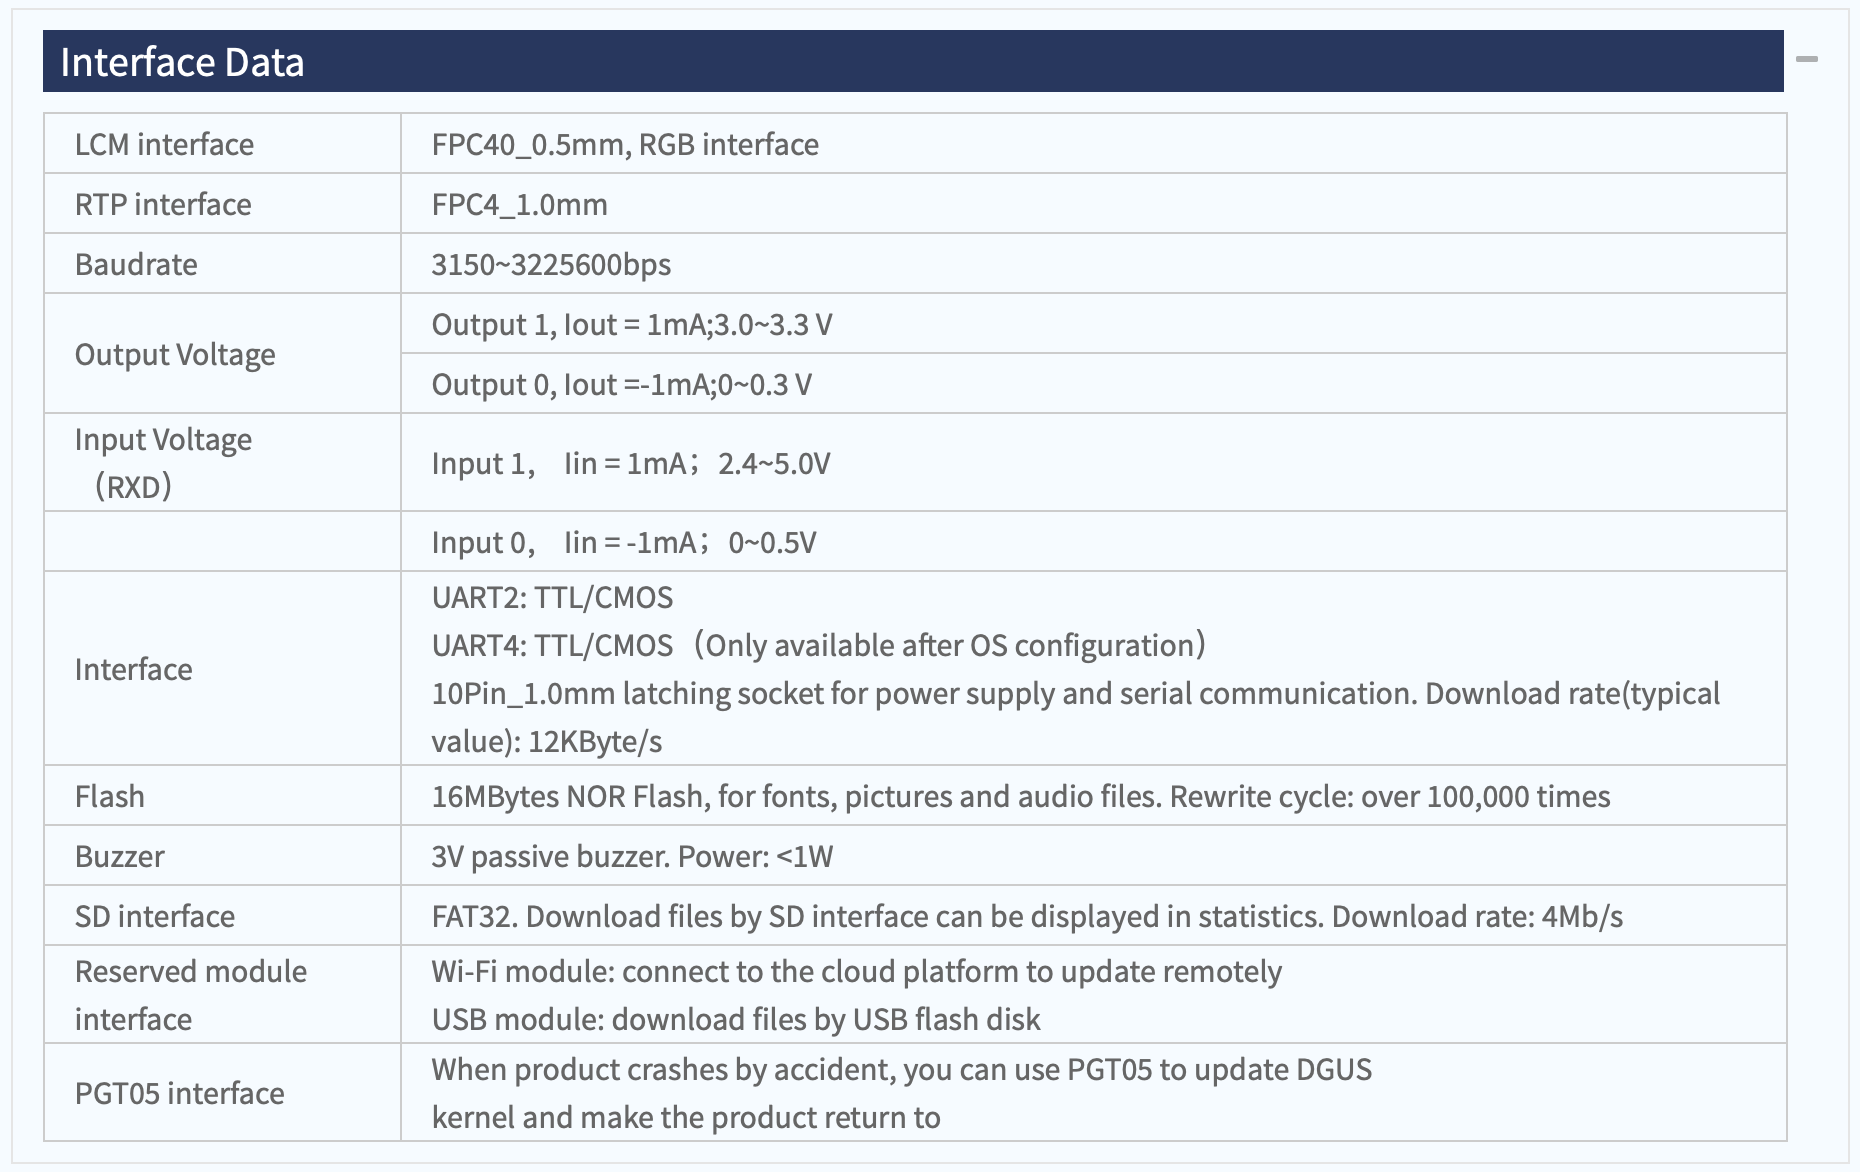Select the RTP interface label cell

tap(222, 204)
